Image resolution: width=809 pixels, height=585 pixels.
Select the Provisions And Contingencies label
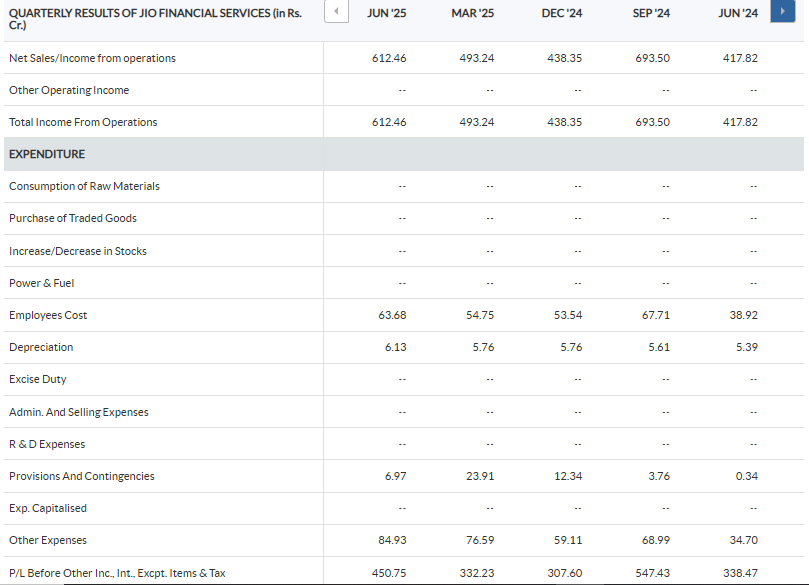coord(82,476)
